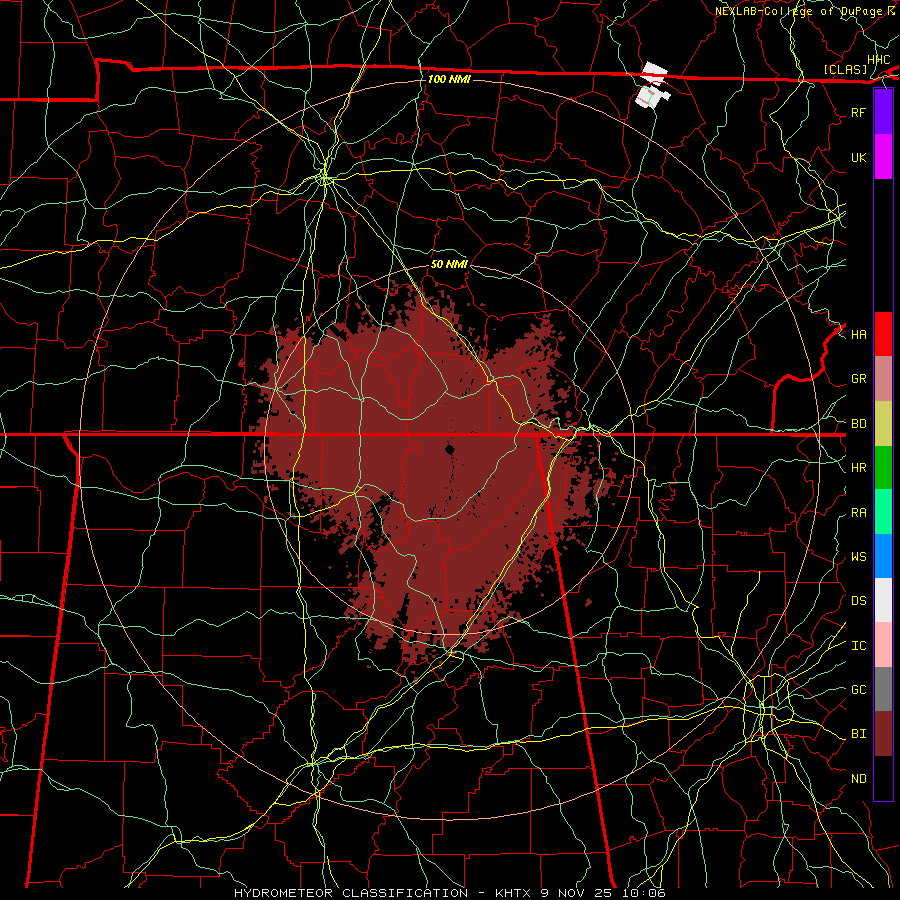Click the magenta UK legend color swatch
This screenshot has height=900, width=900.
pos(883,157)
